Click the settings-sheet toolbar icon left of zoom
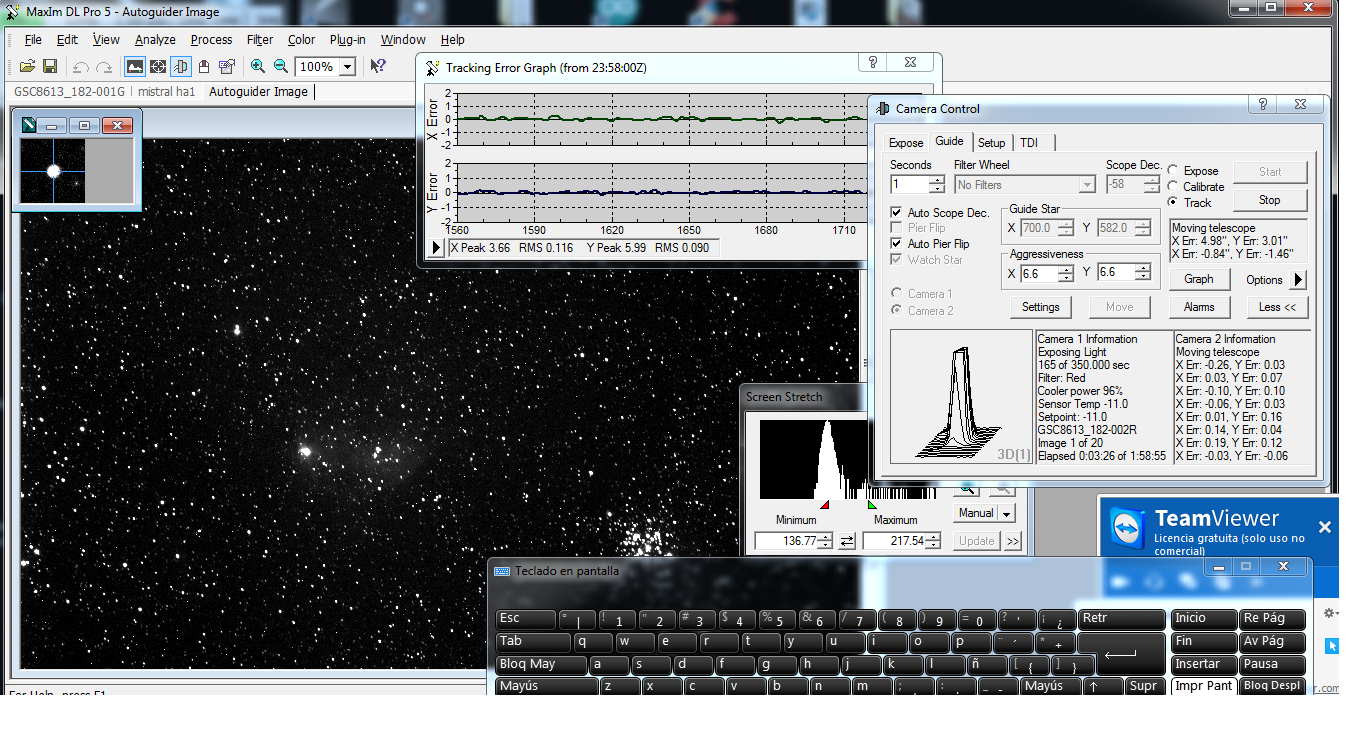This screenshot has height=752, width=1348. click(227, 67)
